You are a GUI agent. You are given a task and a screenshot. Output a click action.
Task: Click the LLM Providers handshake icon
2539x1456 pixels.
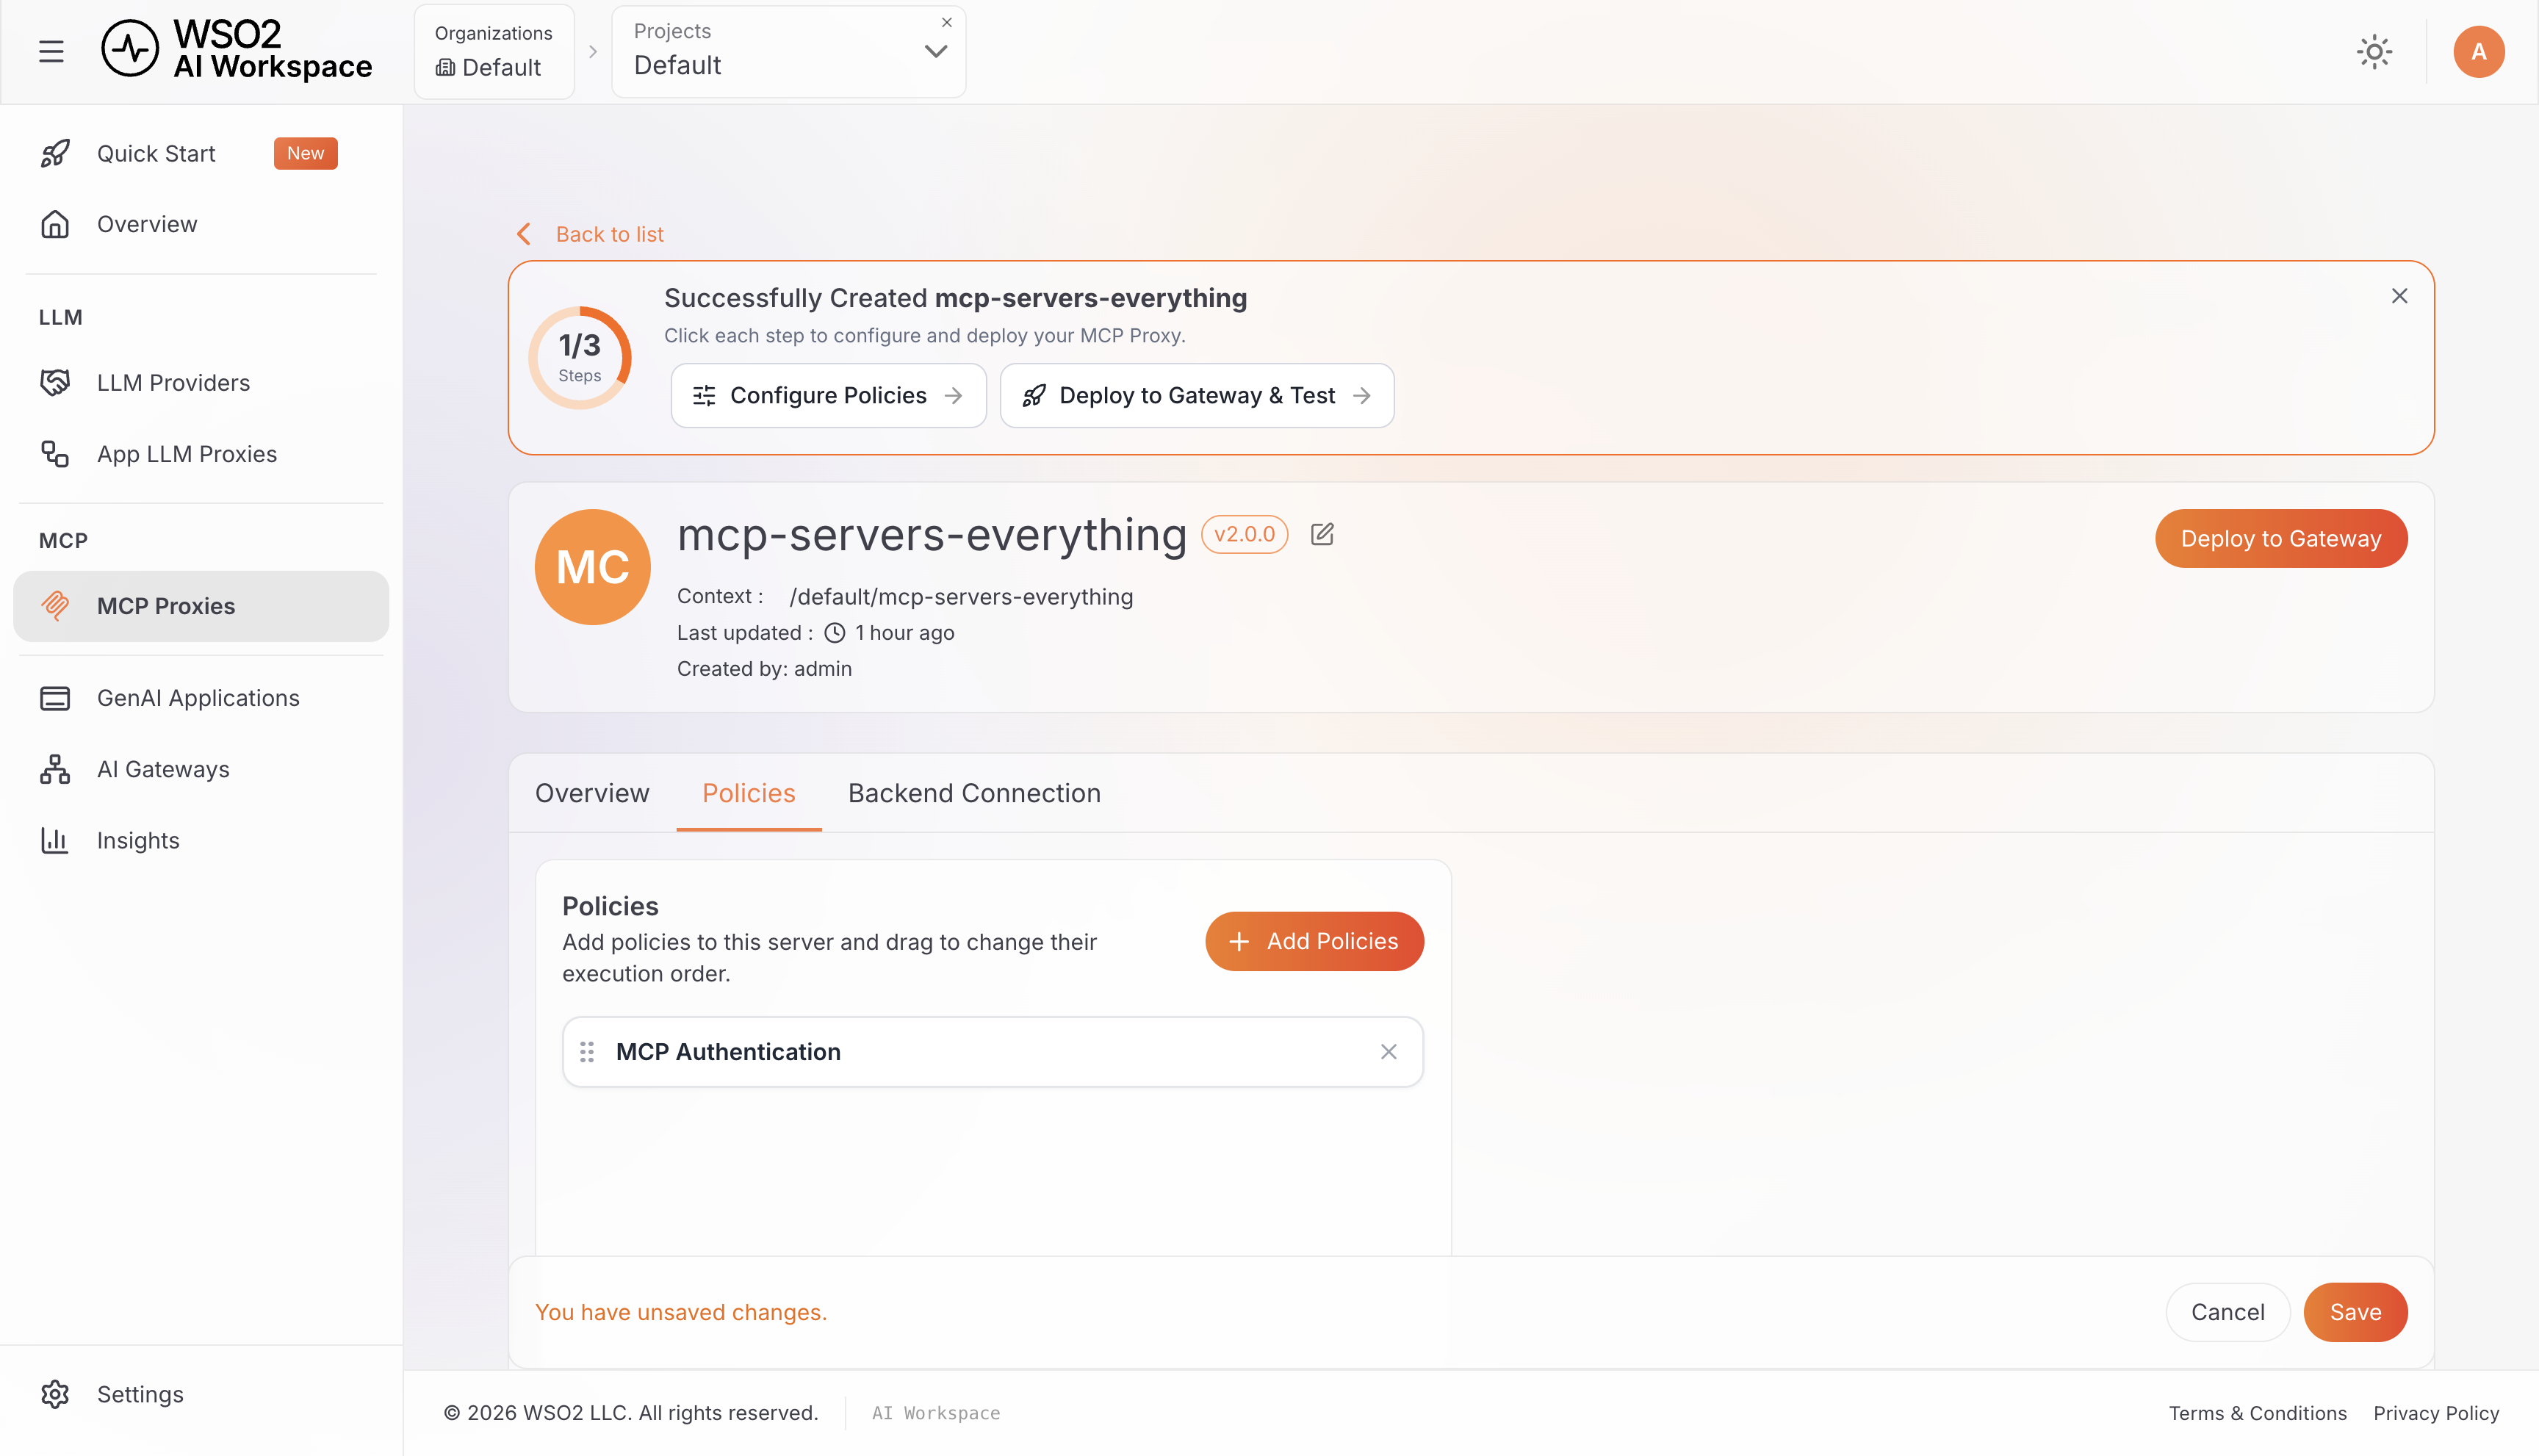click(55, 383)
